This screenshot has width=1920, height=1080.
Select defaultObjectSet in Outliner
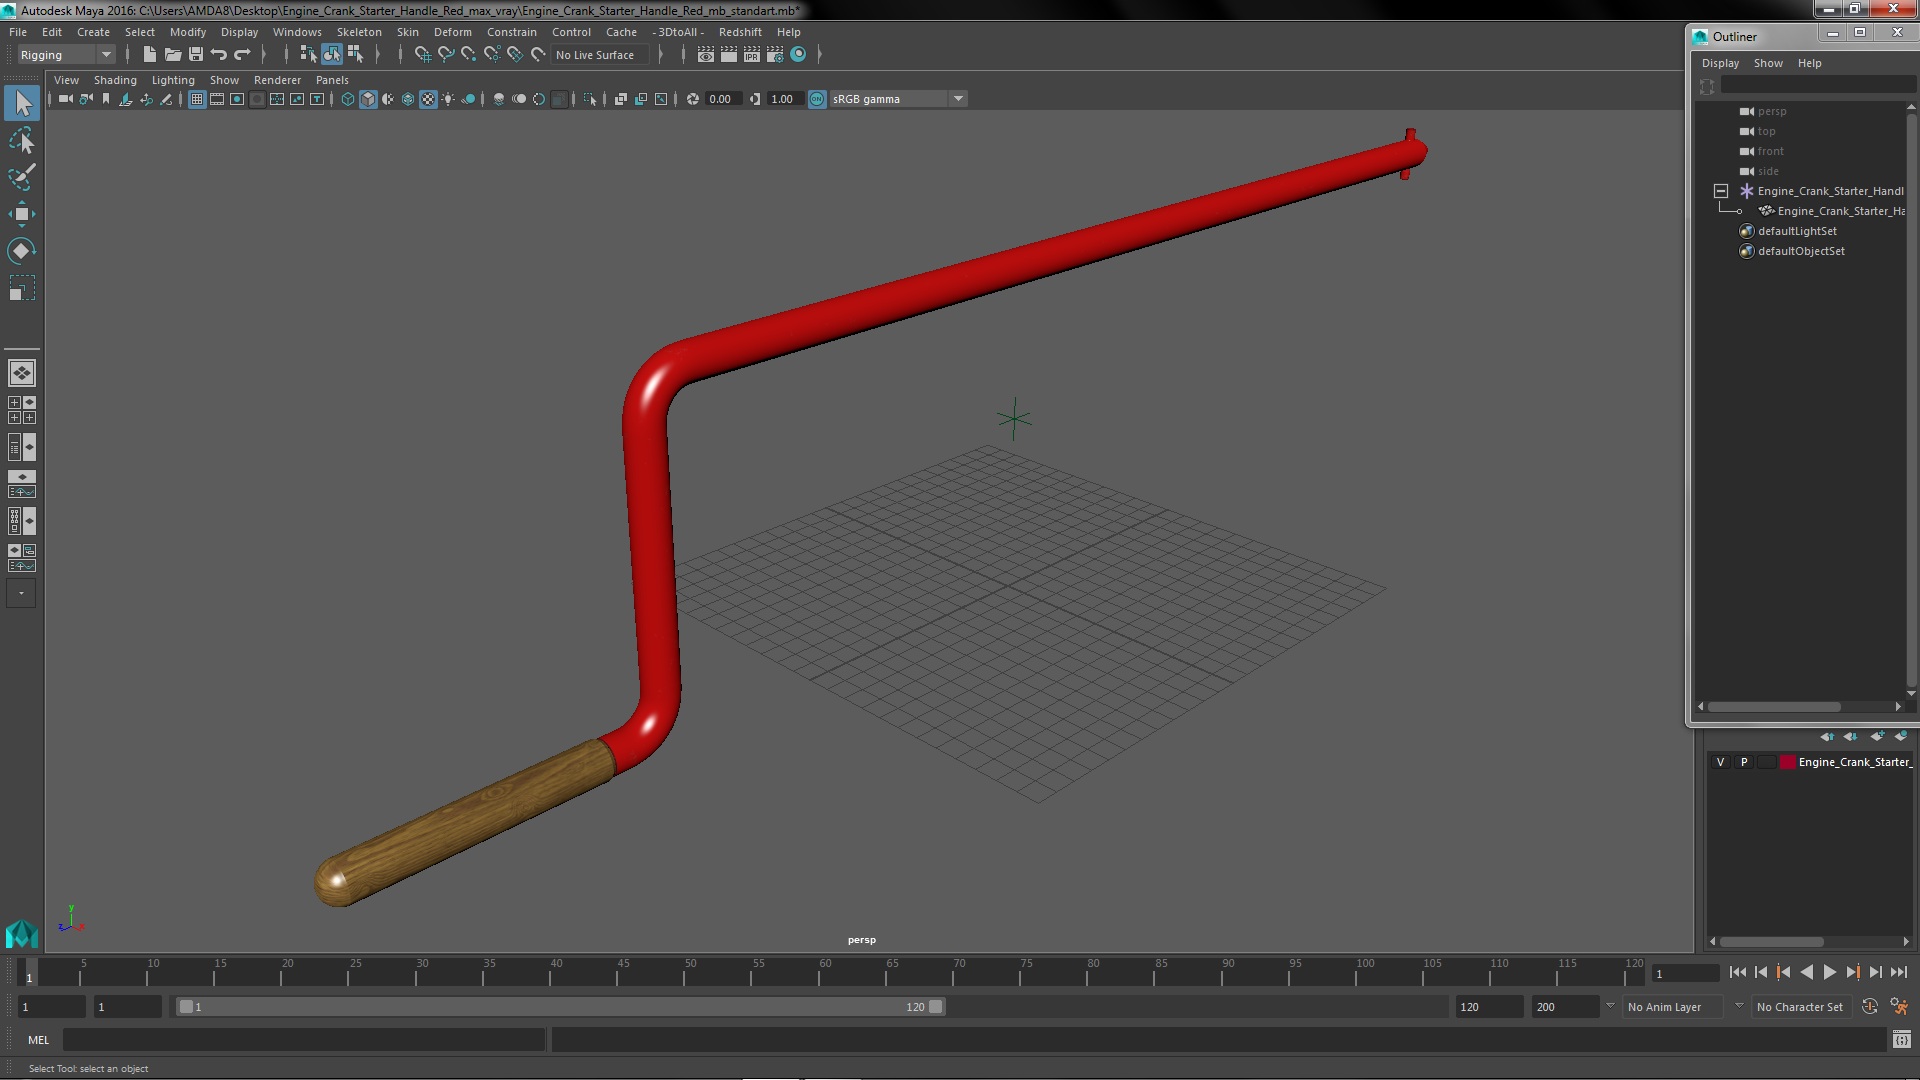[1801, 251]
